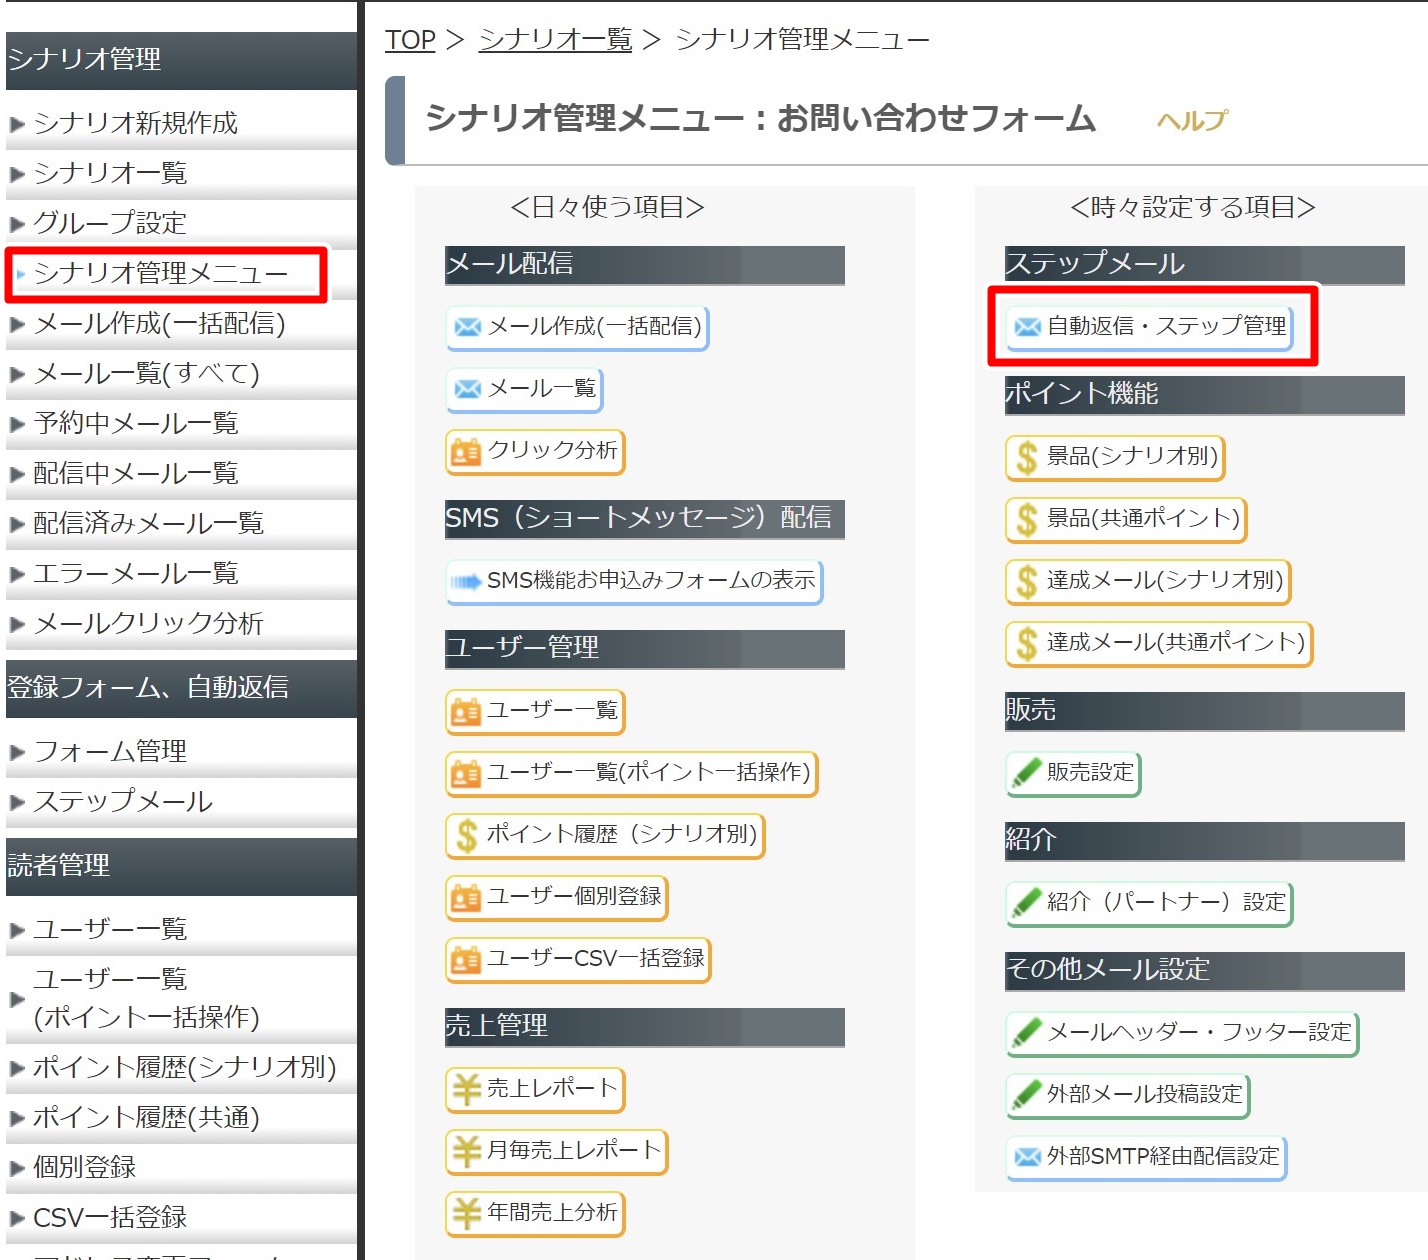This screenshot has height=1260, width=1428.
Task: Click icon on ユーザー一覧(ポイント一括操作) button
Action: (x=466, y=774)
